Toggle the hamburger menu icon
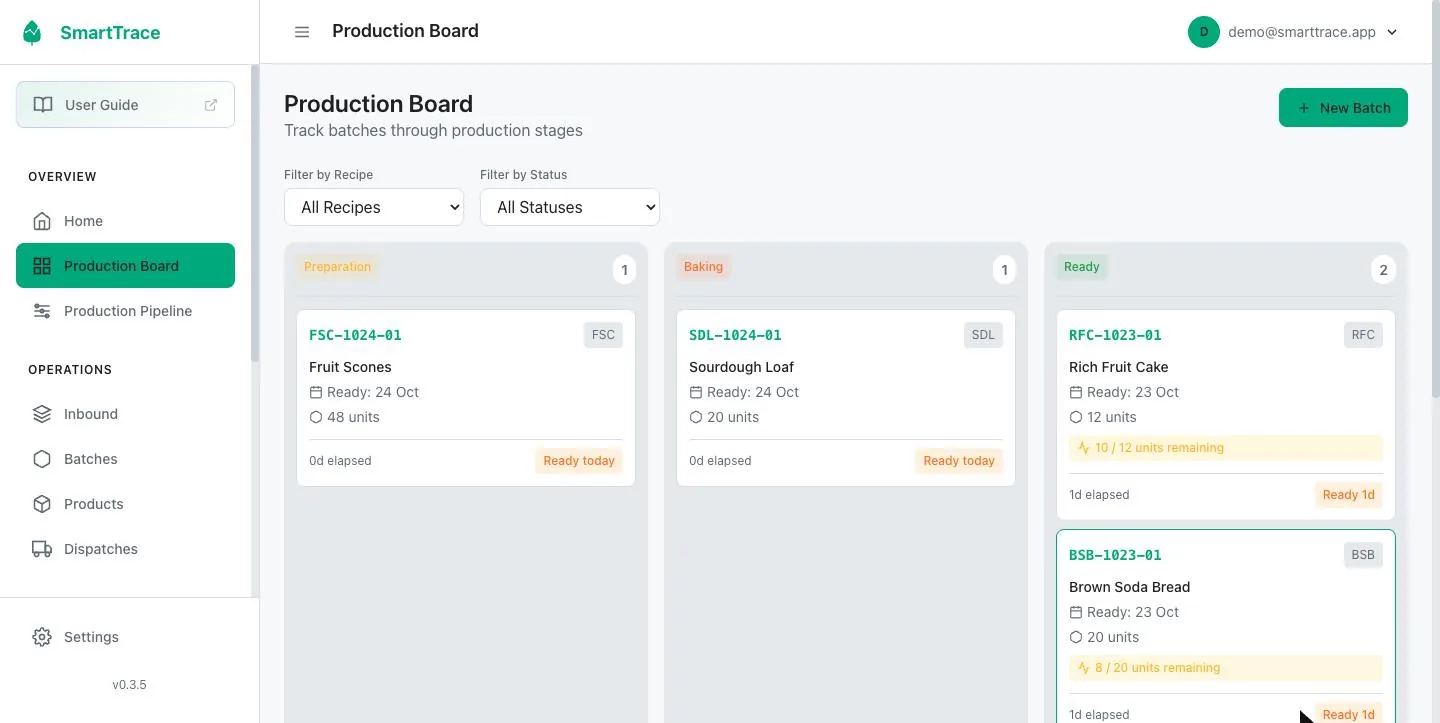 (x=302, y=32)
